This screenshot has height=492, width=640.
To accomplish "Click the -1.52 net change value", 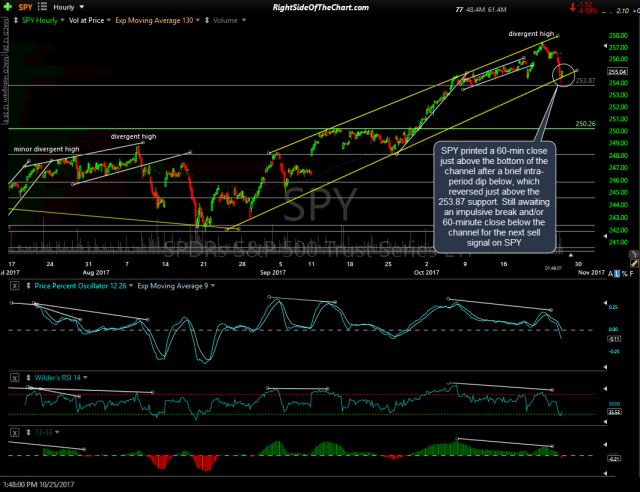I will pyautogui.click(x=585, y=4).
